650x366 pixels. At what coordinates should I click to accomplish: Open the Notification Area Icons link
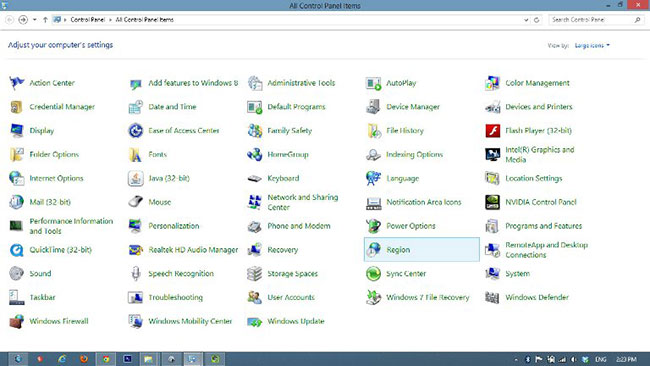click(x=424, y=202)
